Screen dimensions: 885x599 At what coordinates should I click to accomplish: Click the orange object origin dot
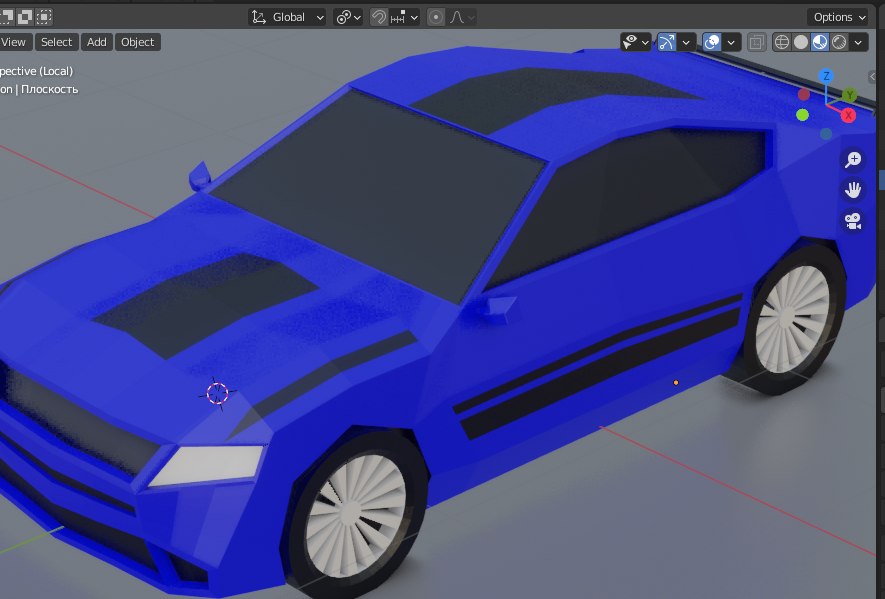click(x=676, y=383)
